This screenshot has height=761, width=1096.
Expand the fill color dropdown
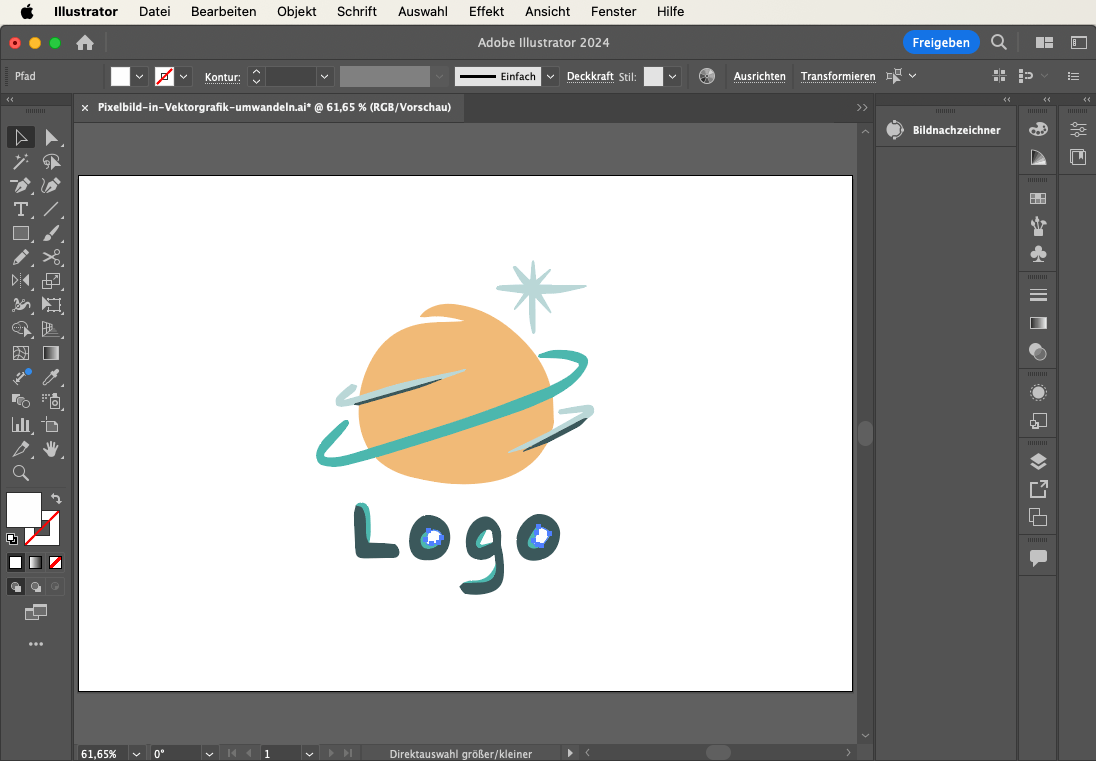[x=140, y=76]
